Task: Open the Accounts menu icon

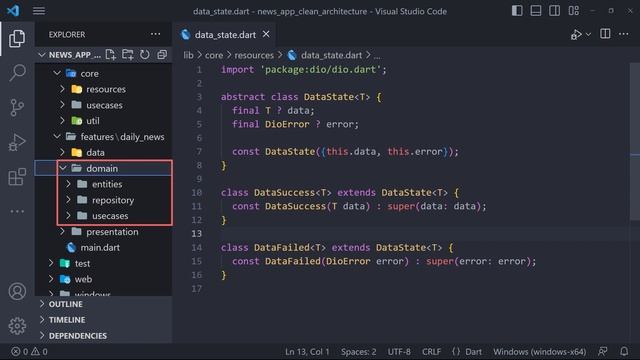Action: click(17, 291)
